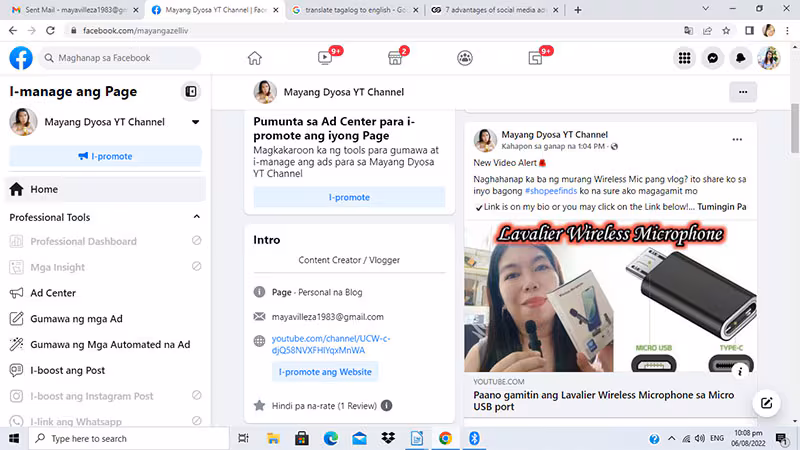
Task: Open the account profile picture menu
Action: 768,58
